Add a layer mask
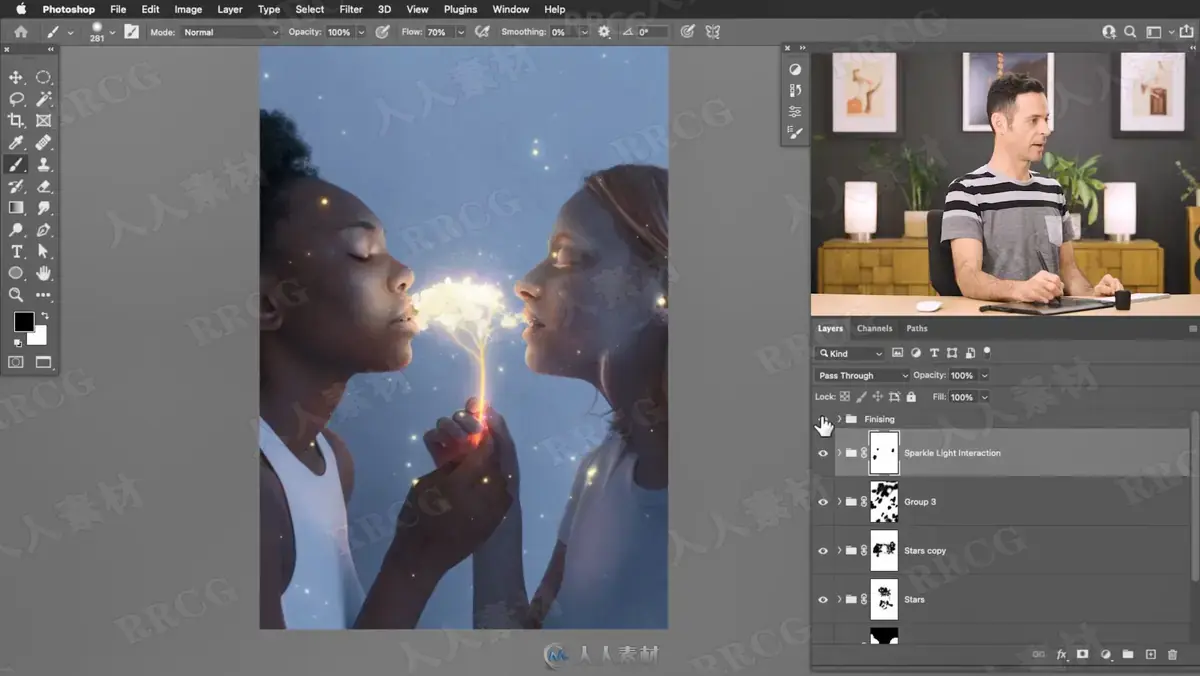This screenshot has height=676, width=1200. pos(1082,654)
